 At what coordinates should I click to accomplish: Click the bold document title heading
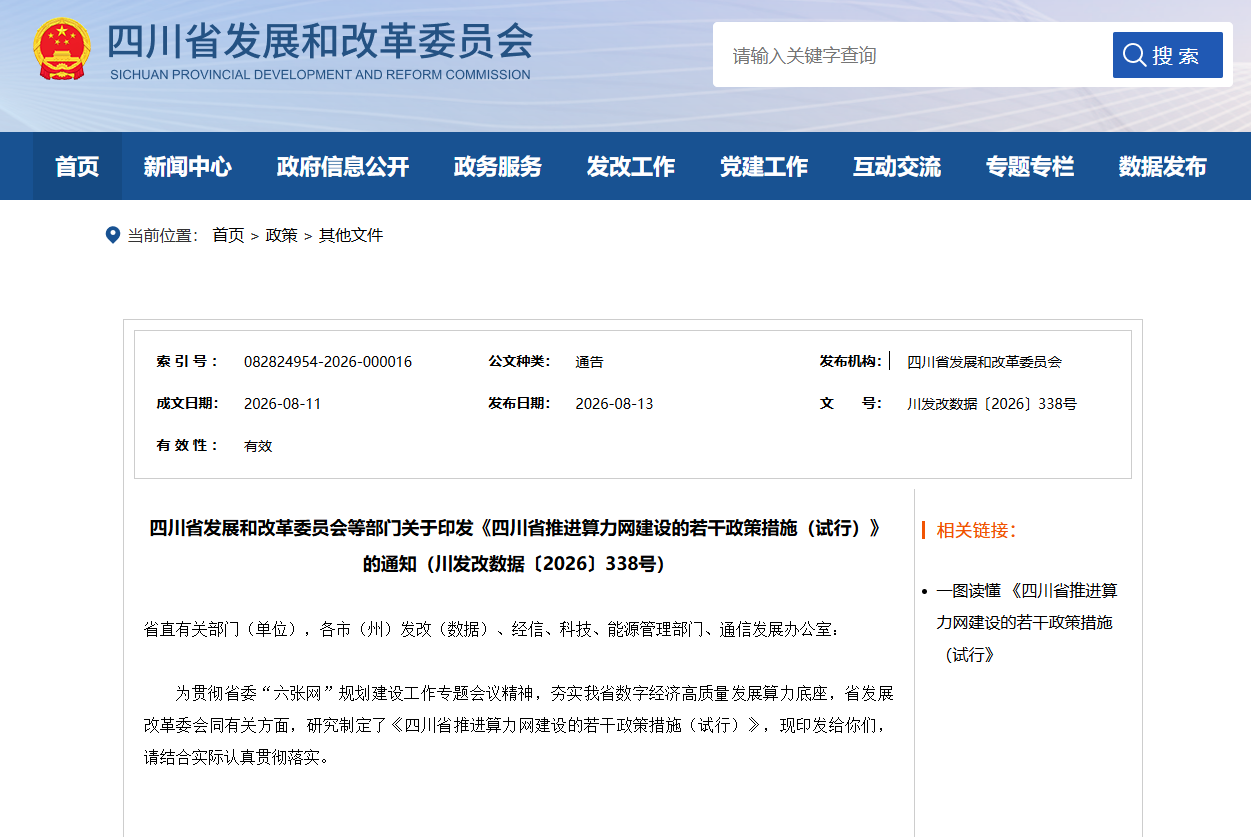pos(515,546)
